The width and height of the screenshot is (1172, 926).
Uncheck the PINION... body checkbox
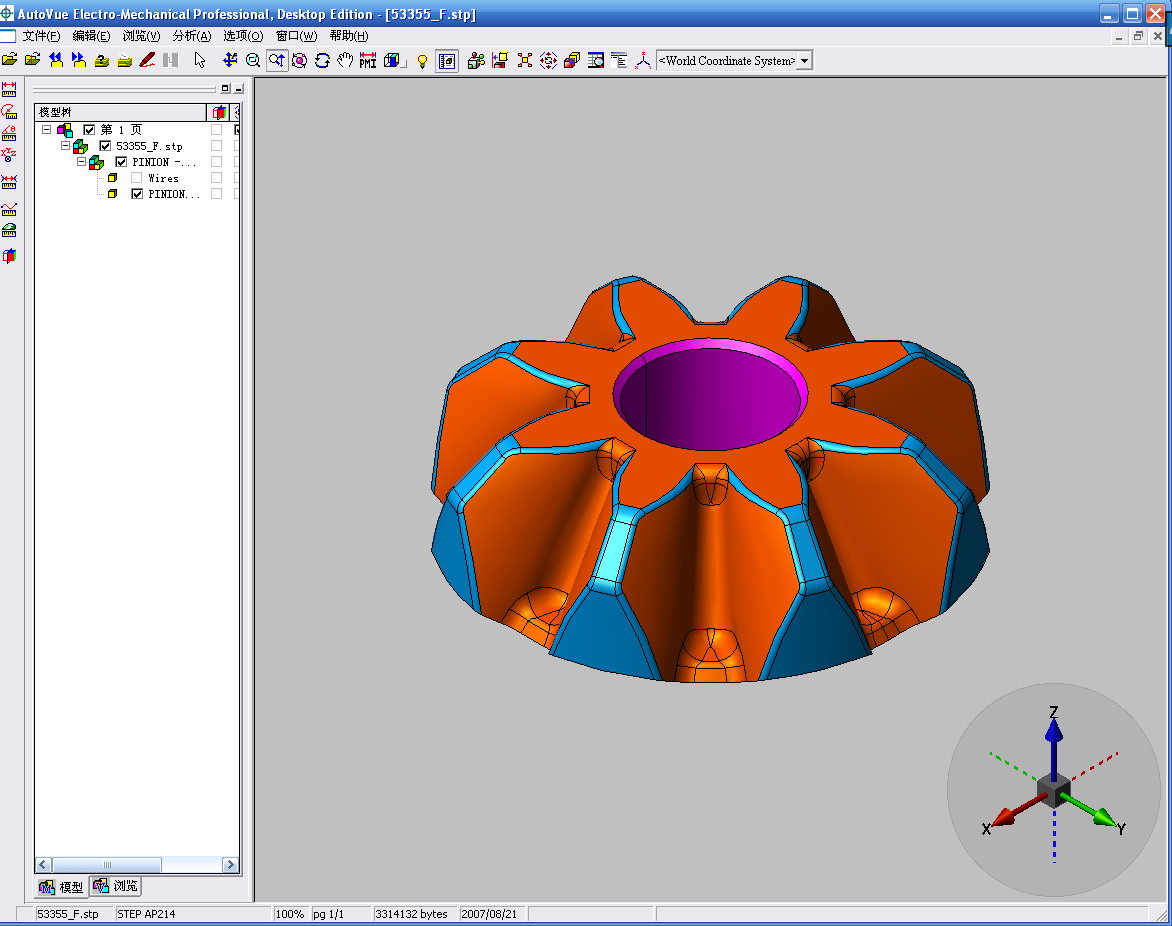(x=137, y=194)
